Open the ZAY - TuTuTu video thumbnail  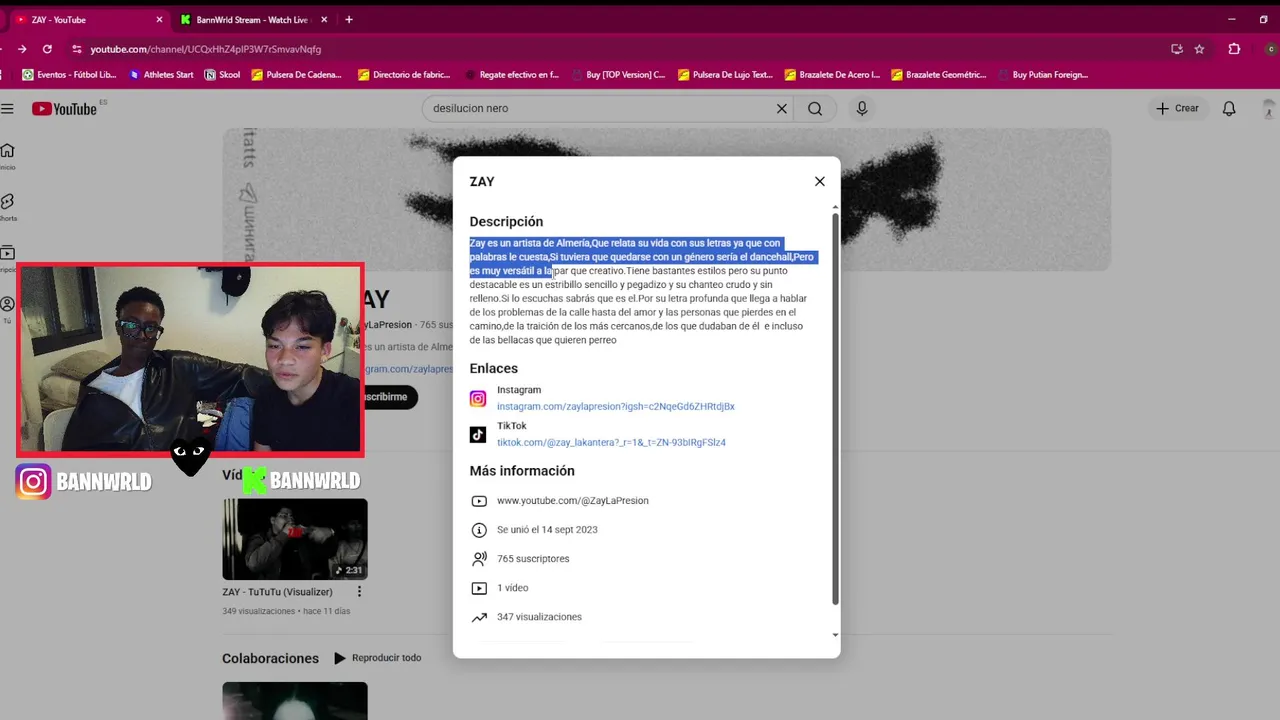[295, 539]
